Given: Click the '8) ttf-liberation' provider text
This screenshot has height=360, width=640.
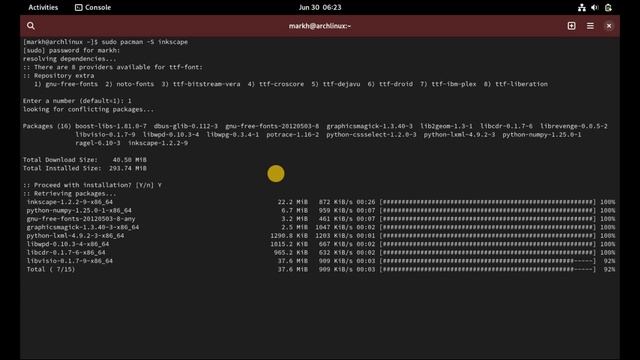Looking at the screenshot, I should pyautogui.click(x=516, y=84).
